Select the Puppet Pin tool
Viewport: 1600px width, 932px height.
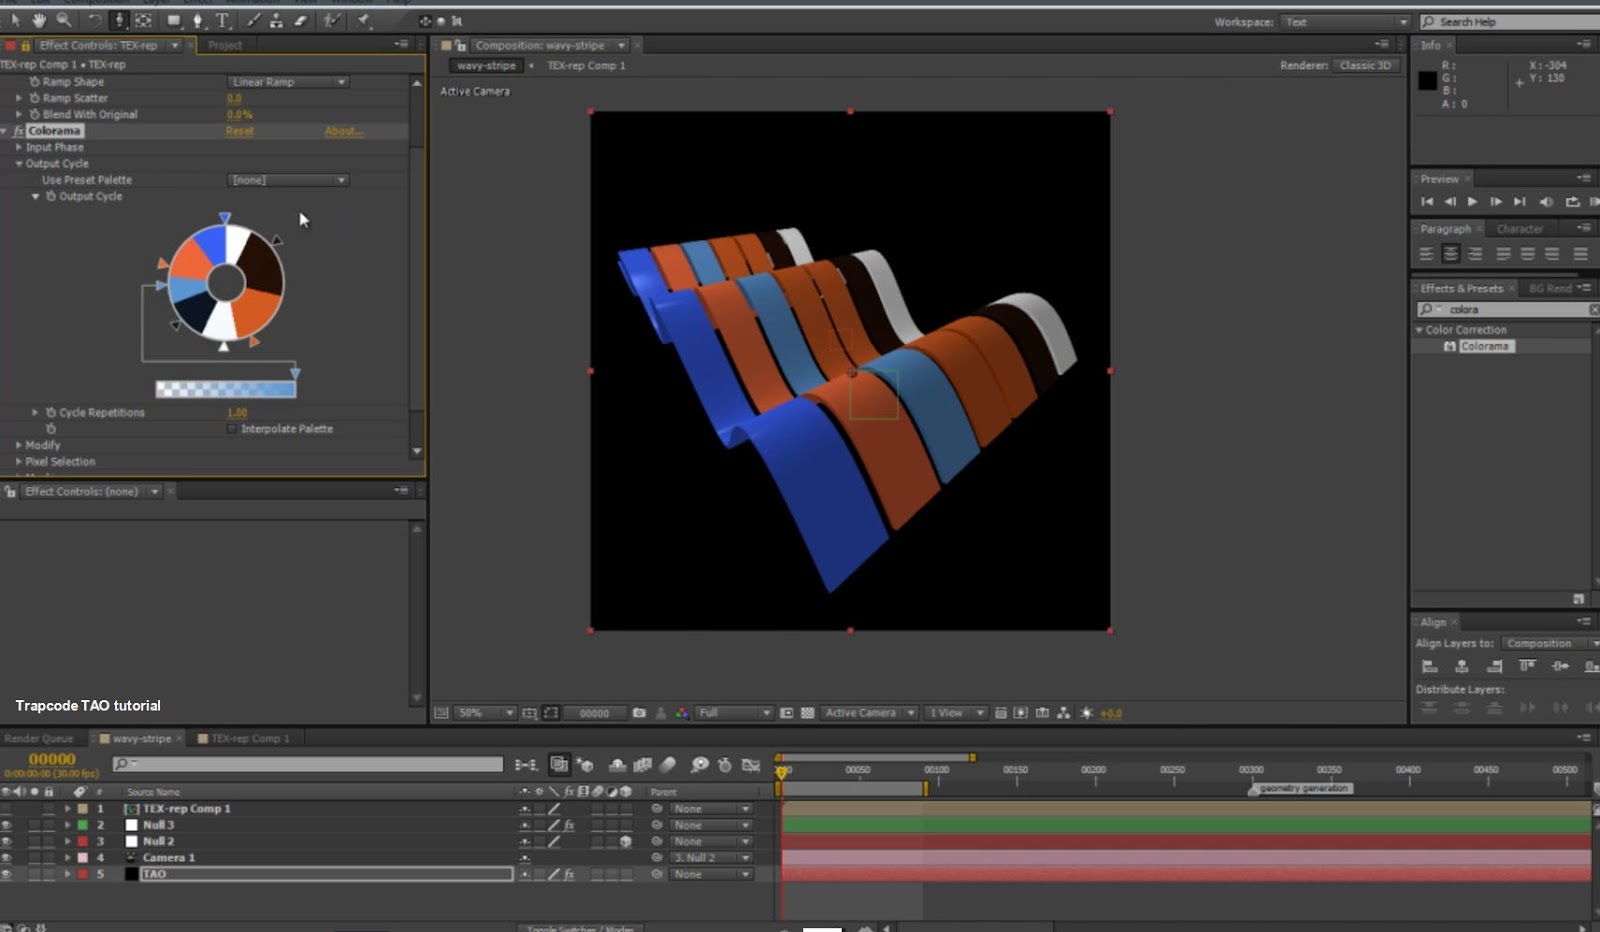(x=364, y=20)
